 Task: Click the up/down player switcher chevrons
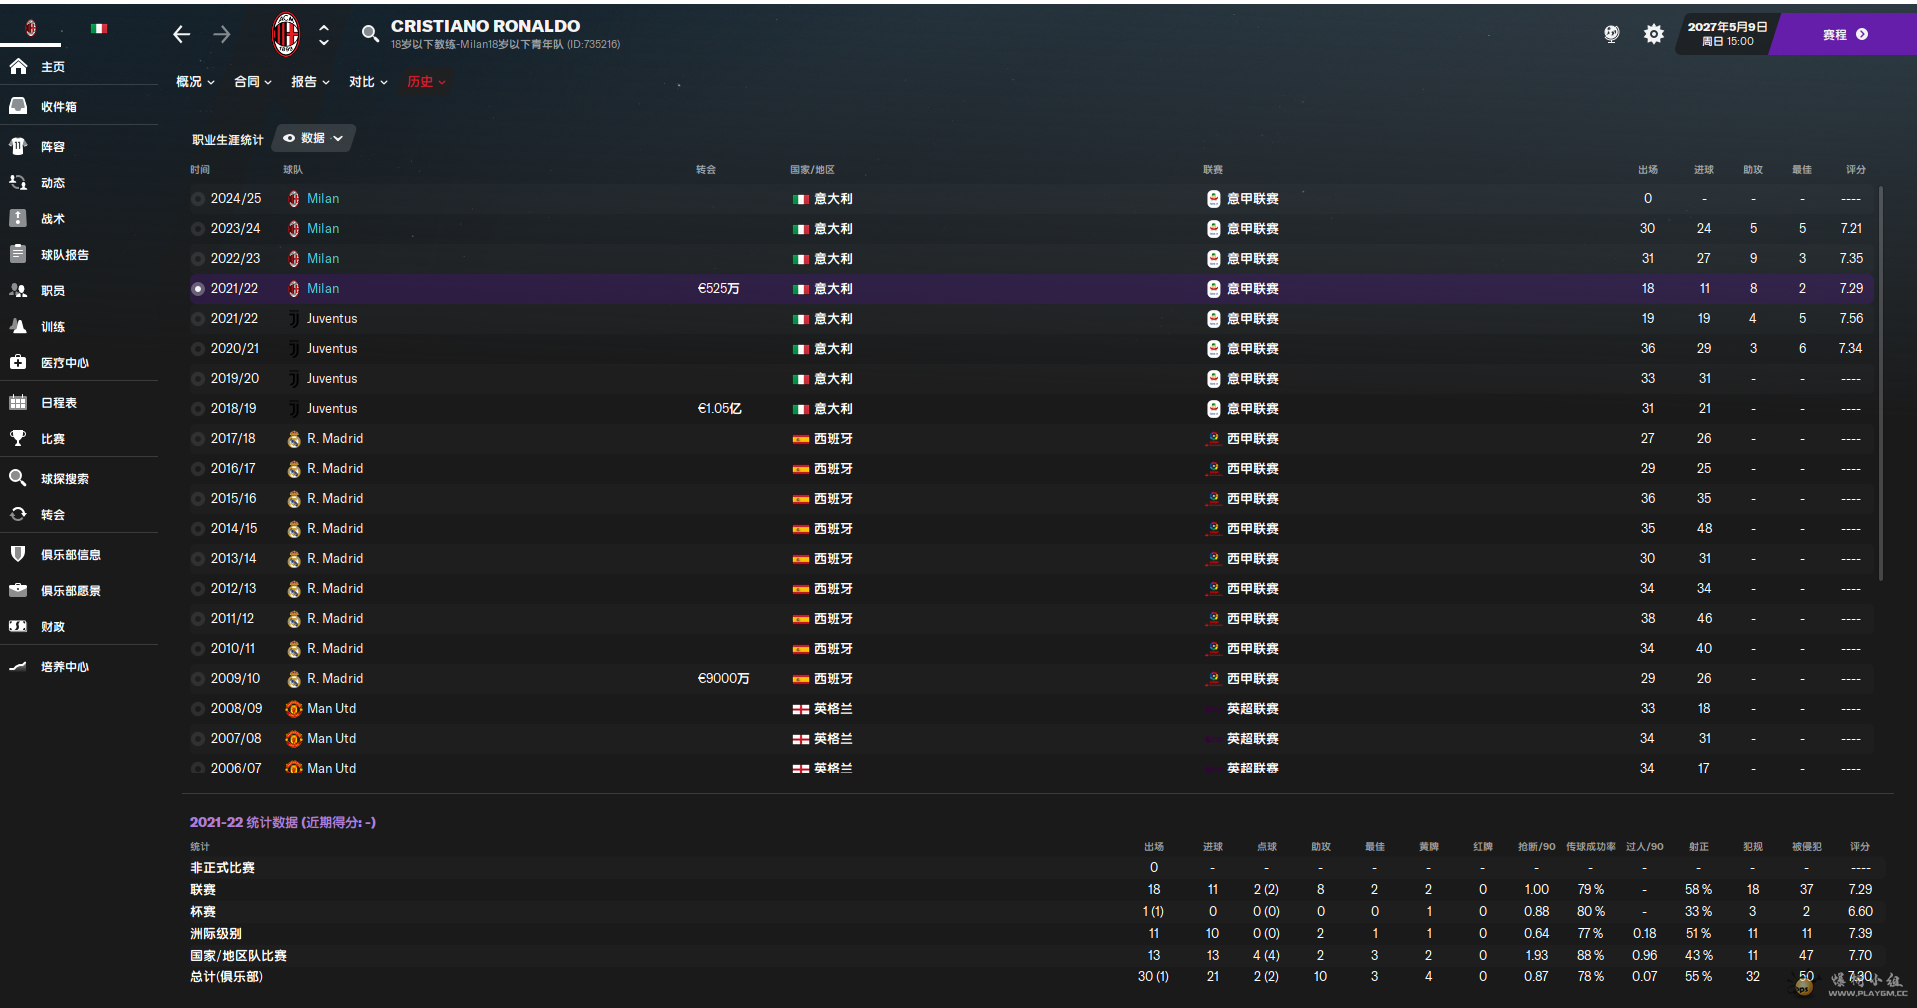[x=324, y=35]
